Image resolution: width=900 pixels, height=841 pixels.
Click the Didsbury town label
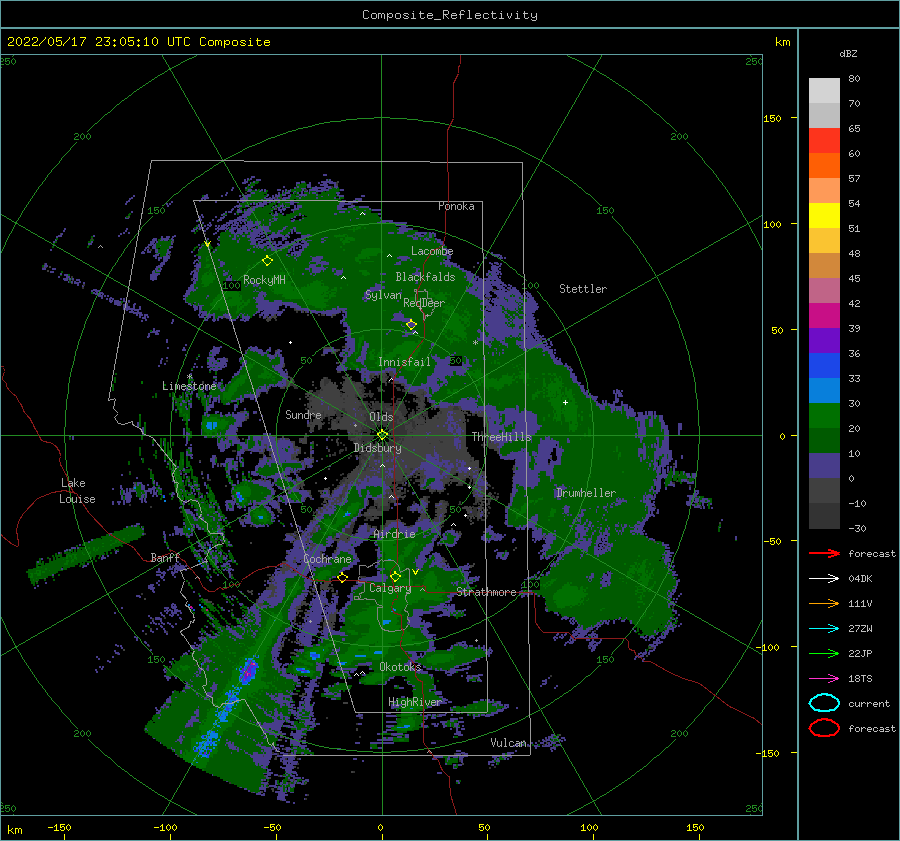(378, 448)
